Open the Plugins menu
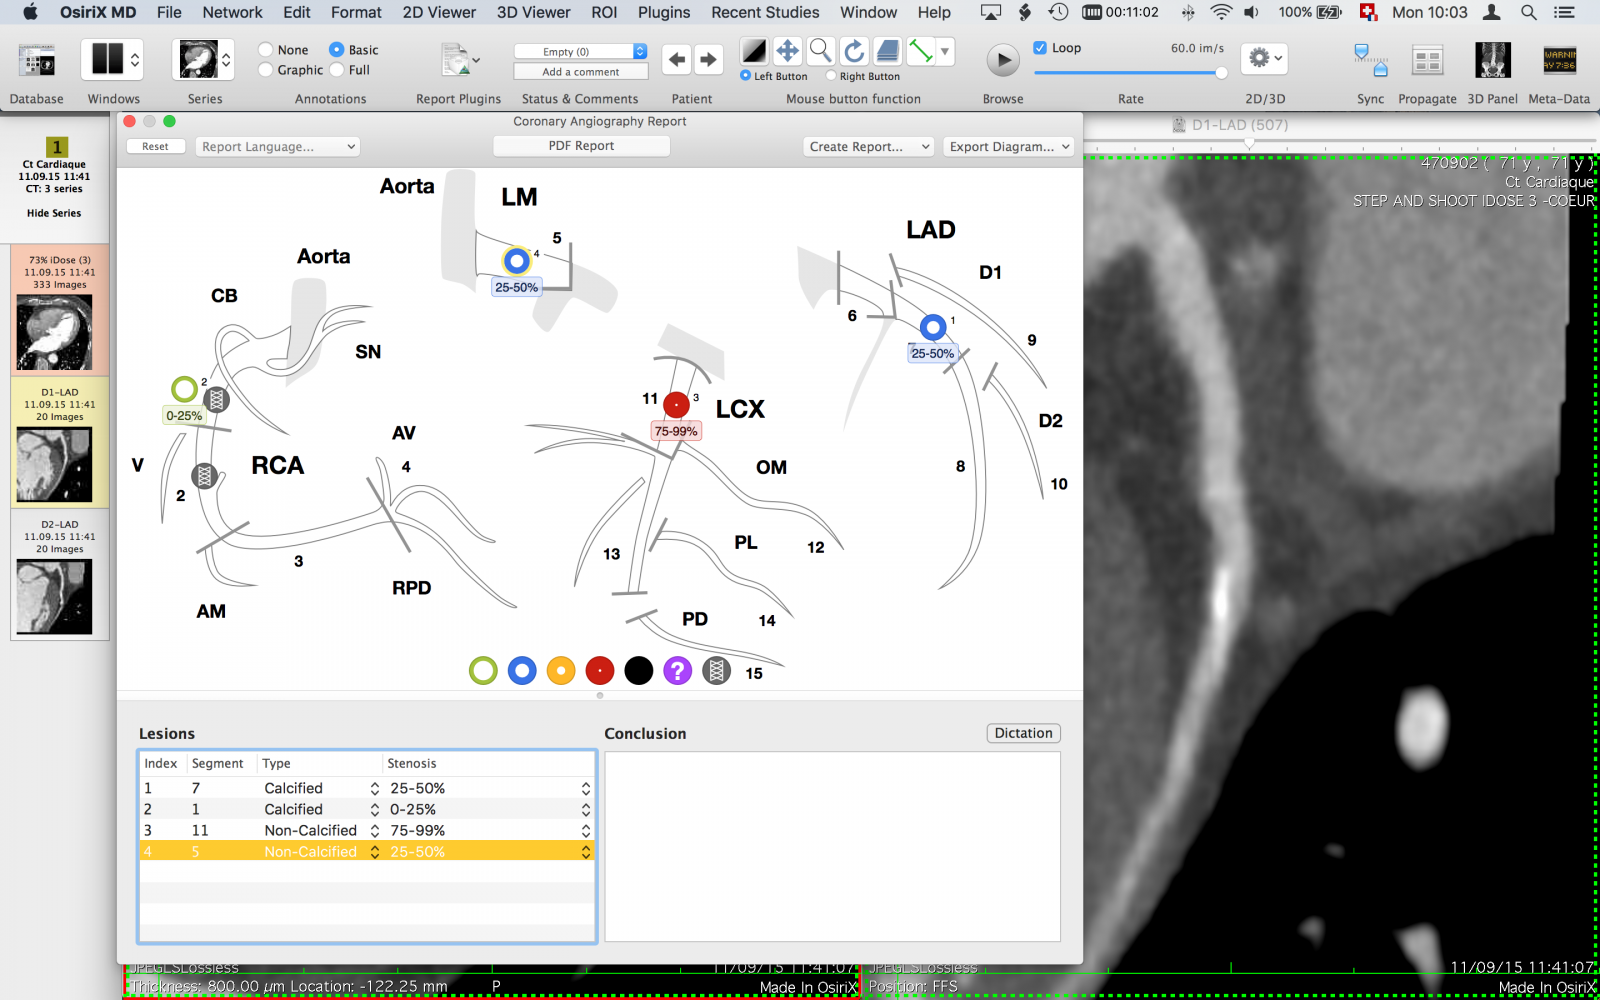The image size is (1600, 1000). (663, 12)
